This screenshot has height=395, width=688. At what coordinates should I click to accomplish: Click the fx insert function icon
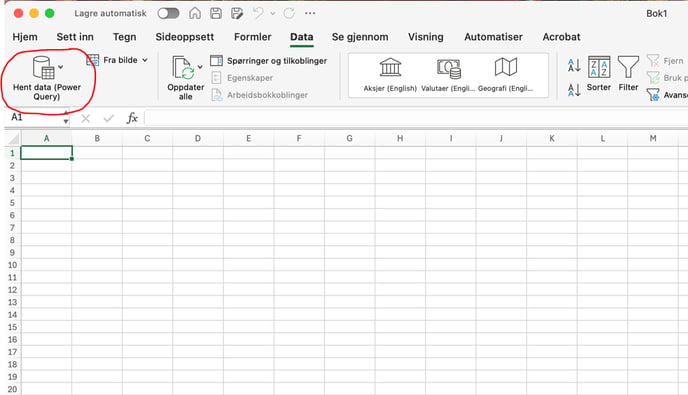point(132,118)
